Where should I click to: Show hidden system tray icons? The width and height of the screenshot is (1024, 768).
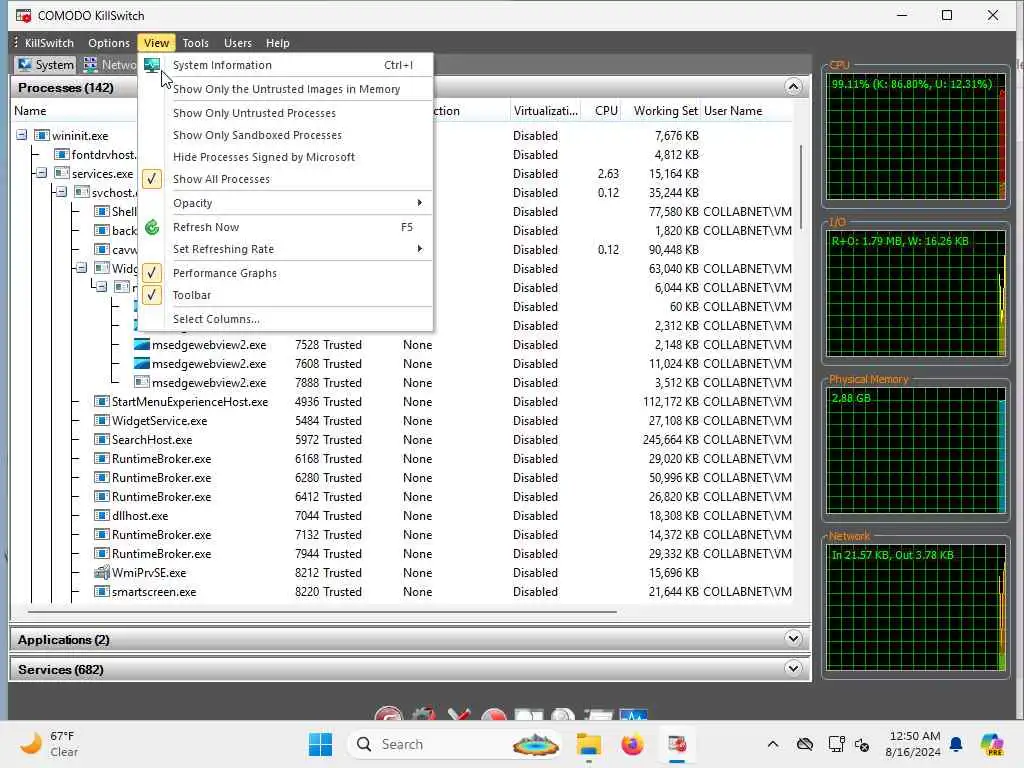773,744
